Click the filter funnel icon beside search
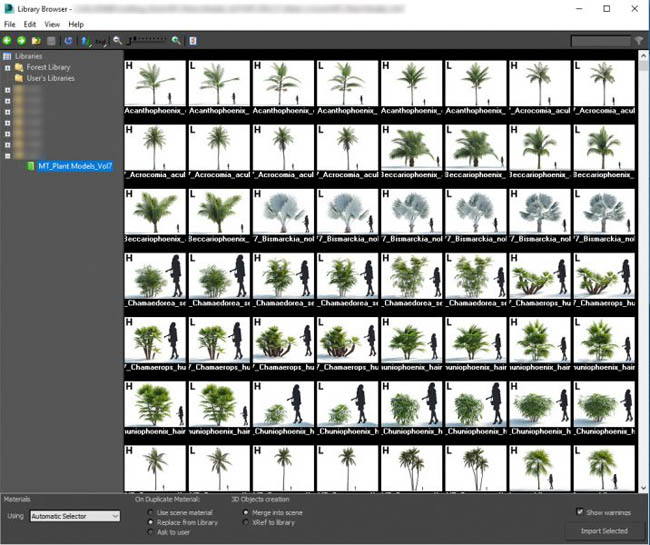Image resolution: width=650 pixels, height=545 pixels. [x=639, y=41]
